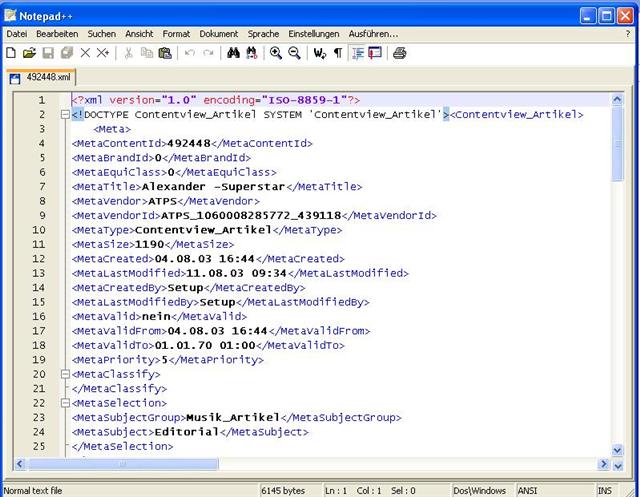Open the Ansicht menu
This screenshot has width=640, height=497.
click(x=139, y=34)
